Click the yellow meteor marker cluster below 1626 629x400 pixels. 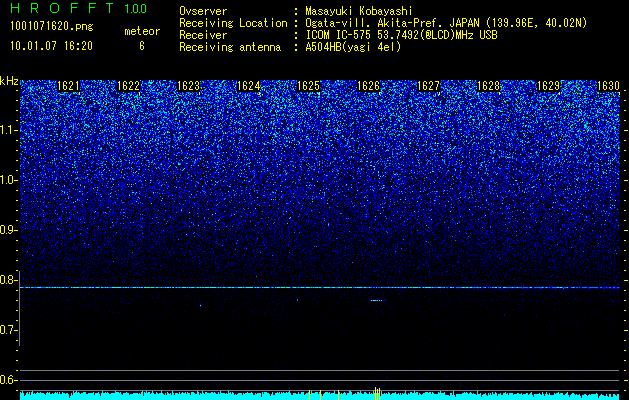pyautogui.click(x=377, y=393)
